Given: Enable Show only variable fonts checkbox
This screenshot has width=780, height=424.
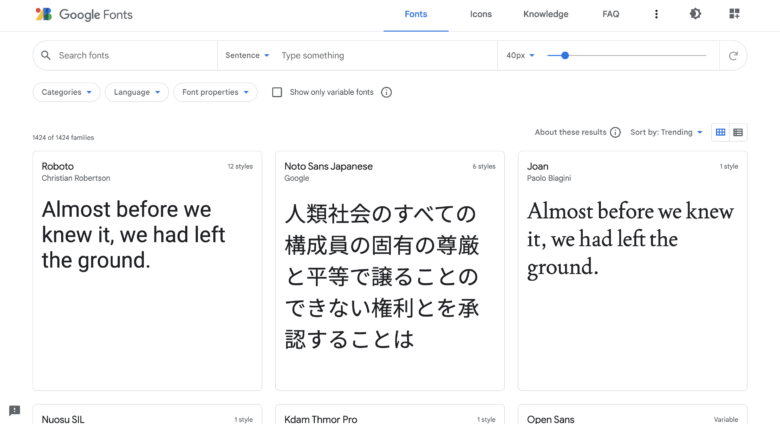Looking at the screenshot, I should point(277,92).
